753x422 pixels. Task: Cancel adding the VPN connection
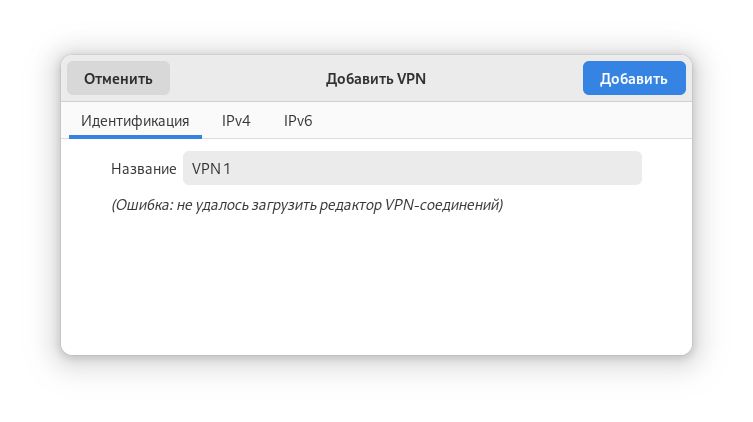118,79
